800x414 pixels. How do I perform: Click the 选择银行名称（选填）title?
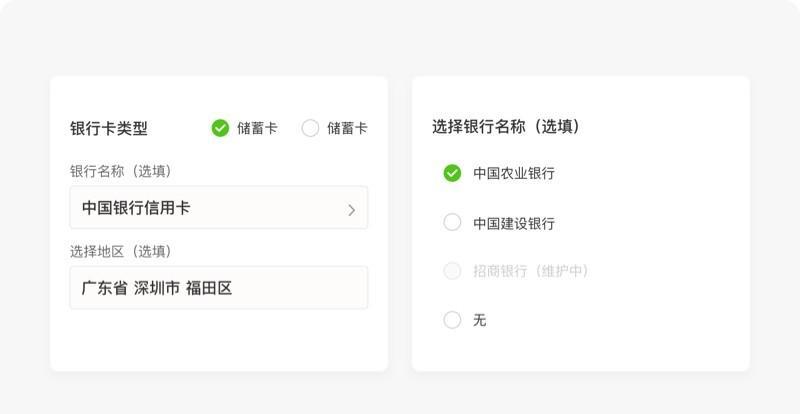click(x=506, y=127)
